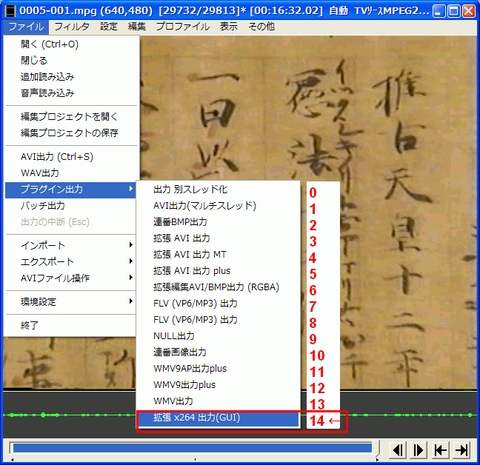Jump to selection start frame
Image resolution: width=480 pixels, height=465 pixels.
tap(441, 450)
